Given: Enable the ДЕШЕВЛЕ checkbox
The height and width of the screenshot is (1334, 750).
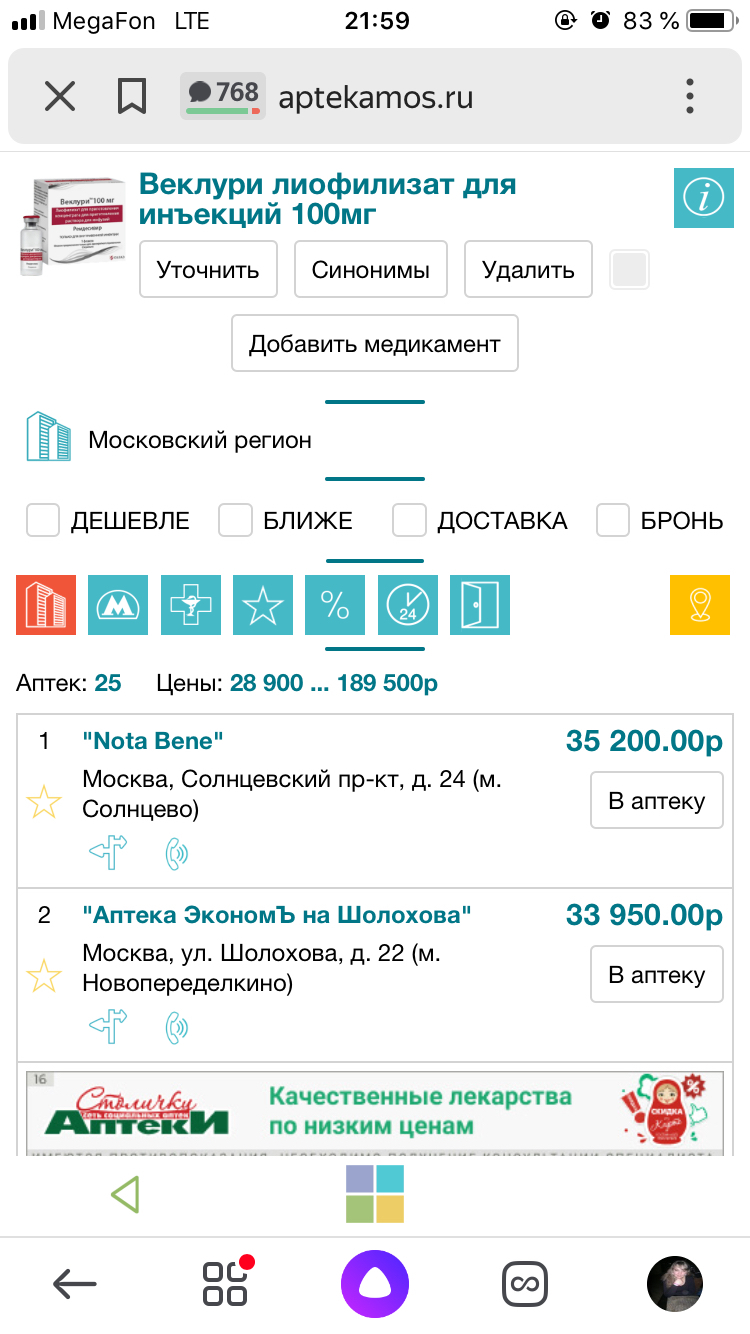Looking at the screenshot, I should (x=43, y=520).
